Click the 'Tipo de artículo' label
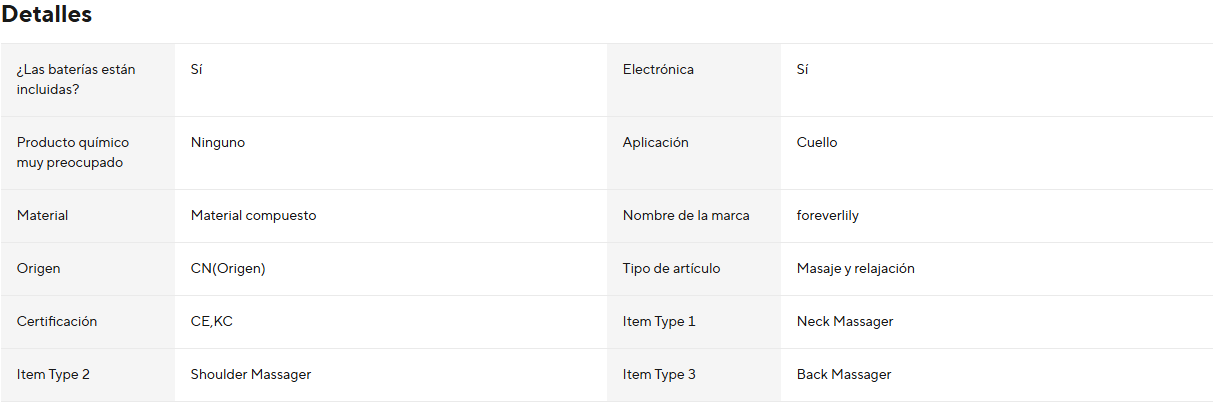 click(671, 269)
